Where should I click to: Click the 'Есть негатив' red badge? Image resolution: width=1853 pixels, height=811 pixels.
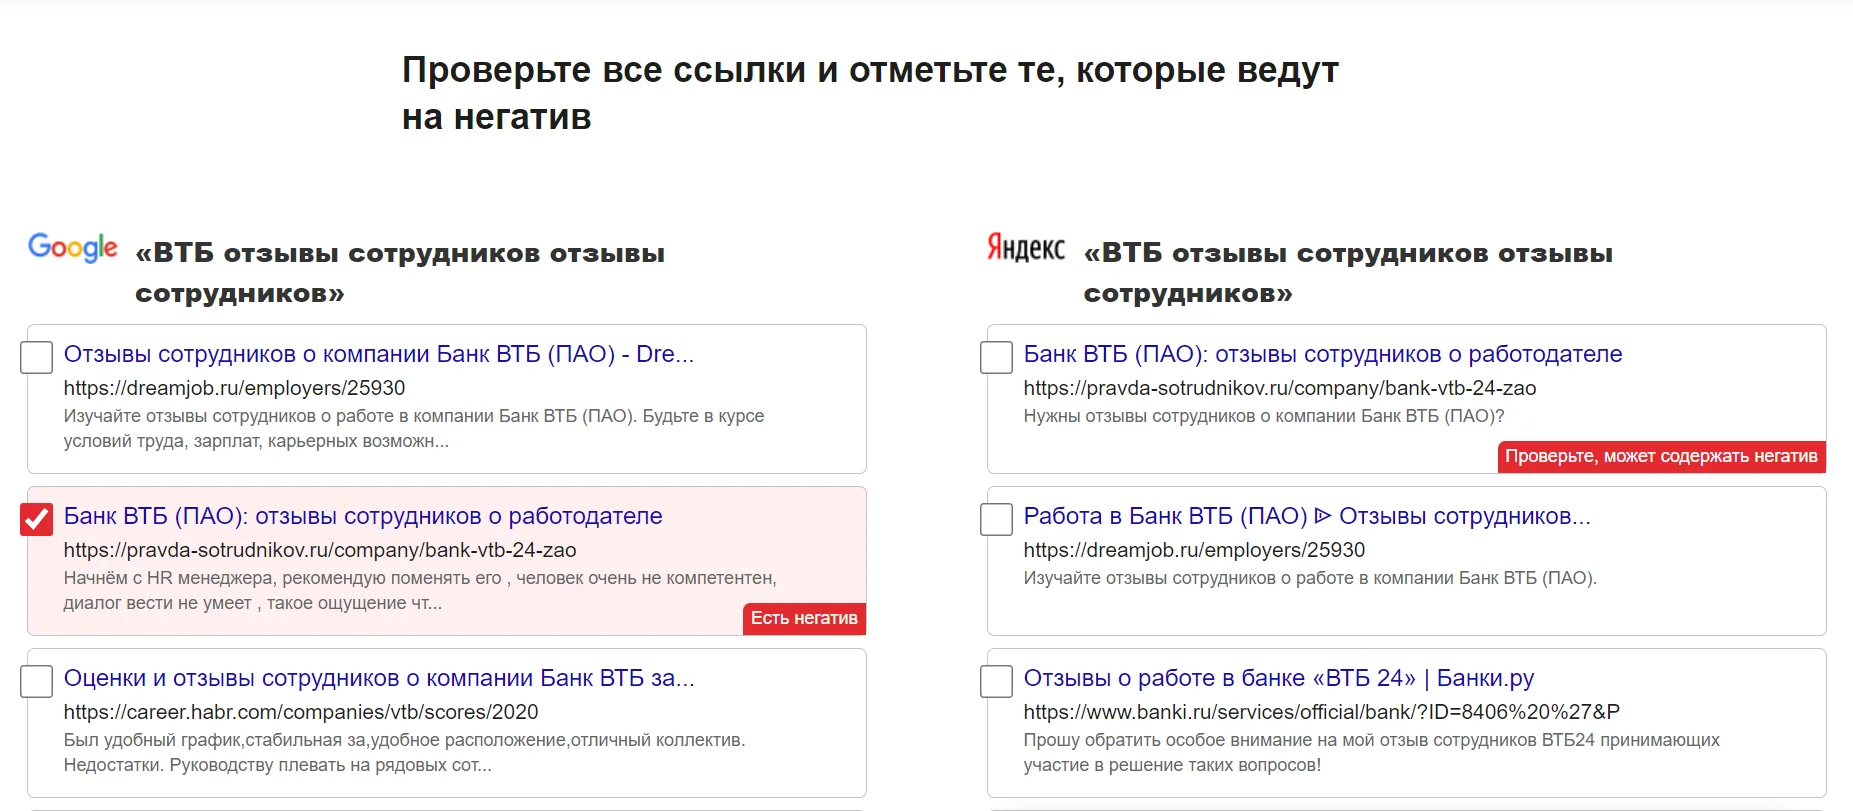coord(804,618)
